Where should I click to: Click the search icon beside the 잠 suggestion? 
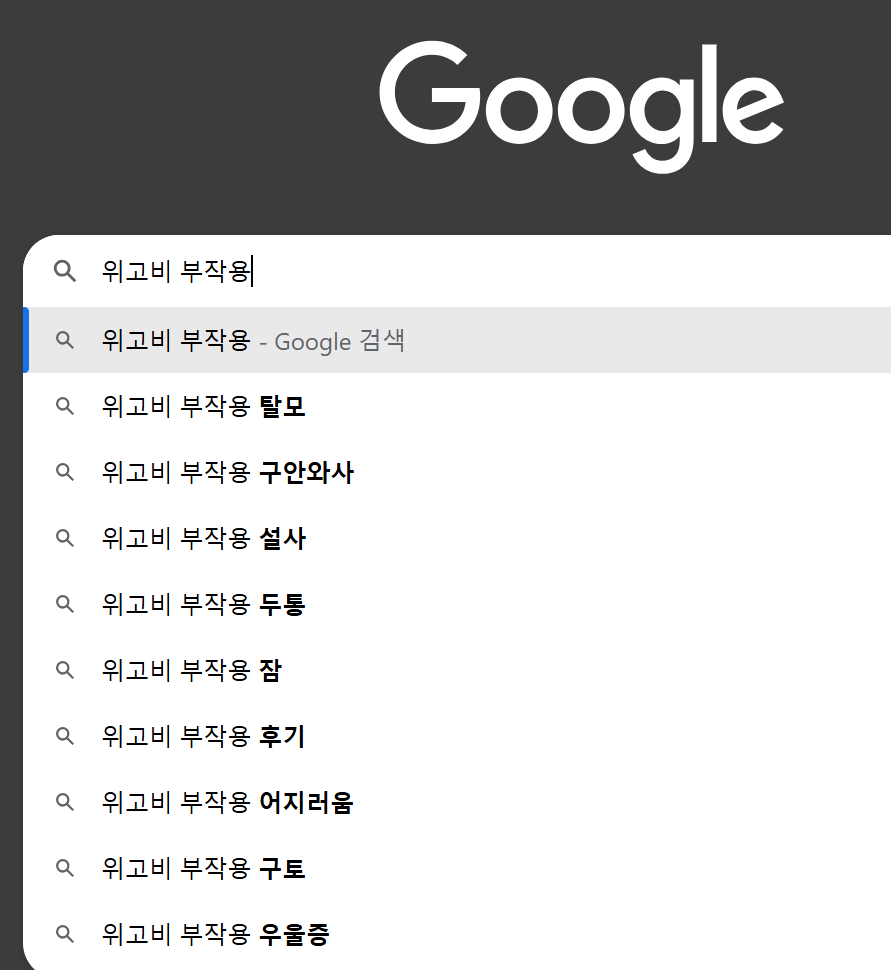tap(65, 670)
